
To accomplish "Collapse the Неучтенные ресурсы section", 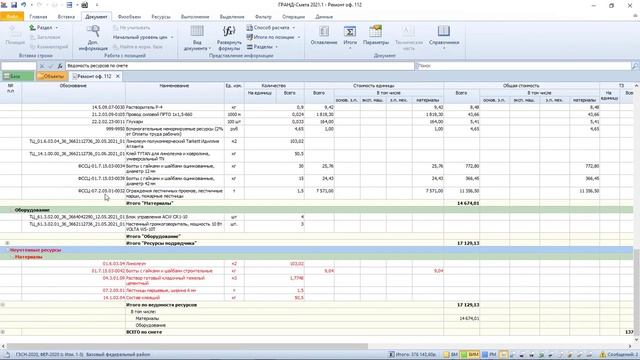I will (7, 250).
